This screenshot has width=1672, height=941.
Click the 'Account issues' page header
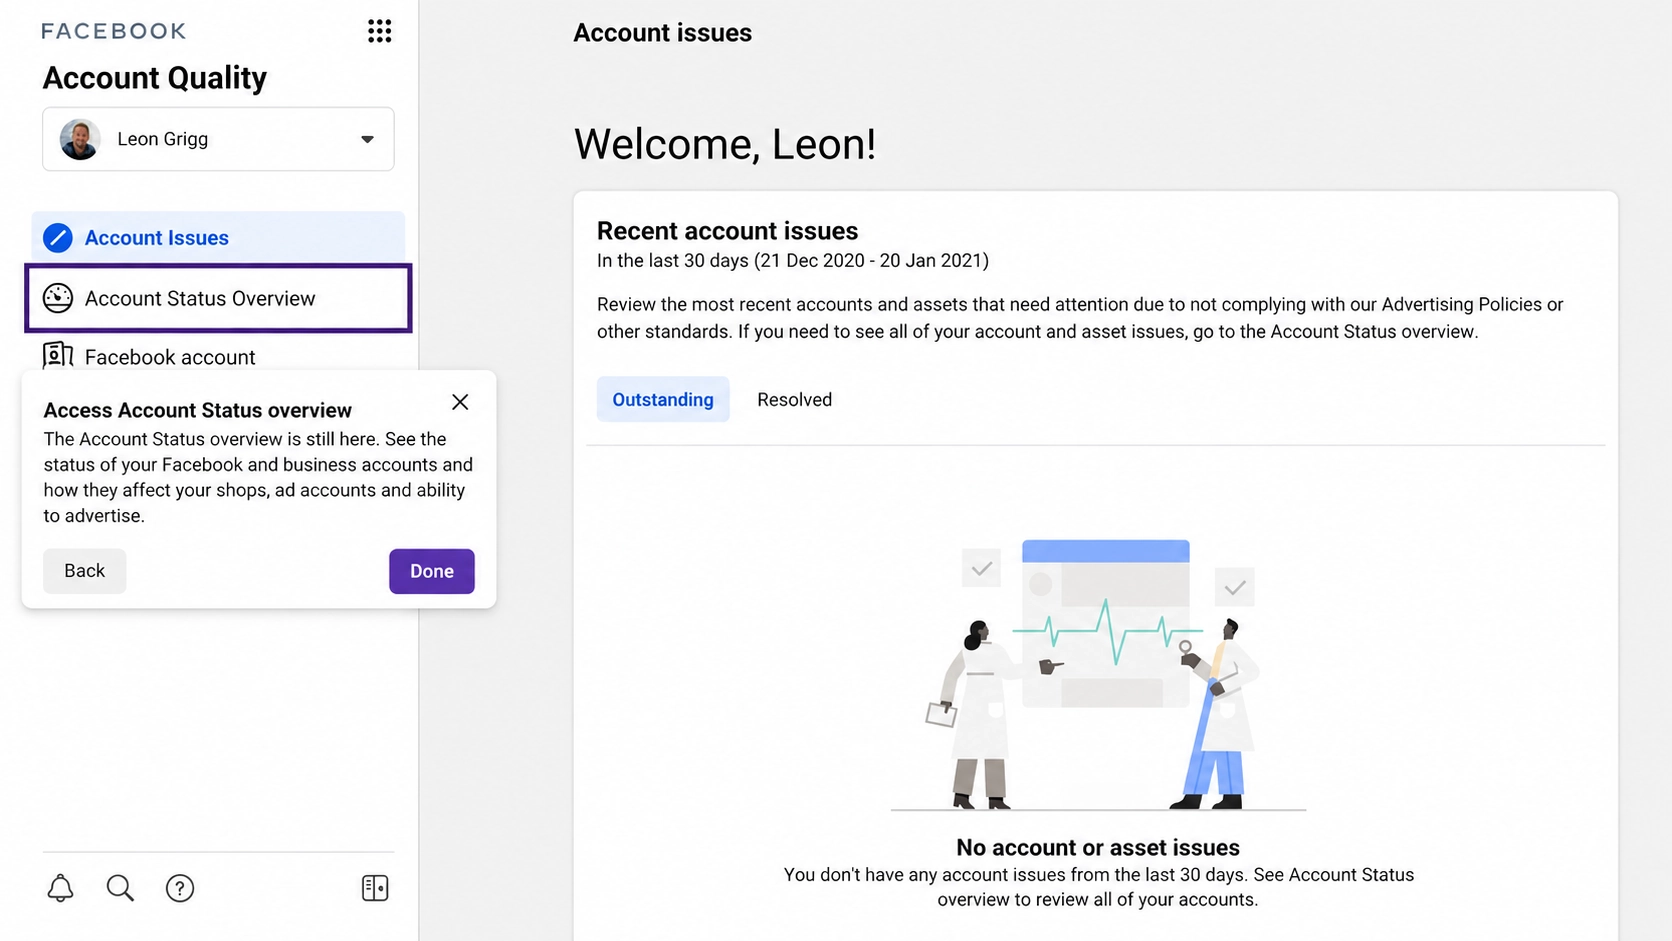(663, 33)
